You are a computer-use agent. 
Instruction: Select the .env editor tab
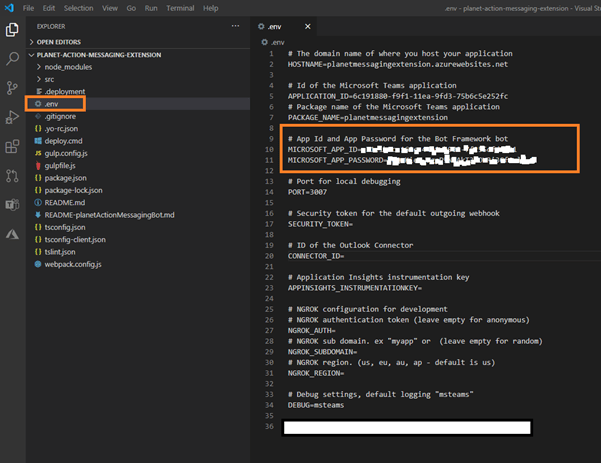point(274,25)
